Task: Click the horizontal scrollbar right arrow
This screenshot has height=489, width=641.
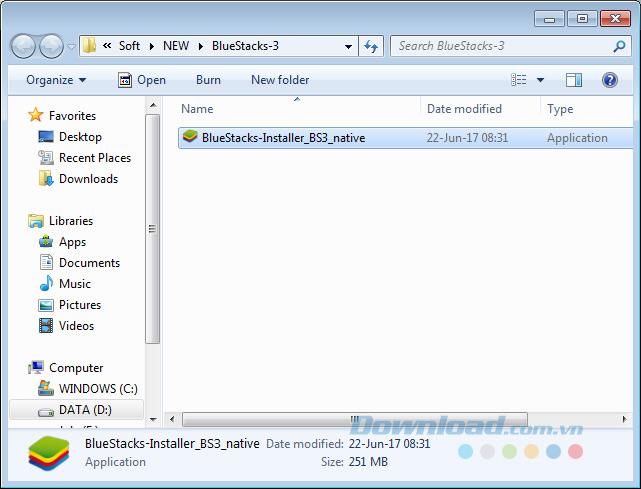Action: pyautogui.click(x=624, y=419)
